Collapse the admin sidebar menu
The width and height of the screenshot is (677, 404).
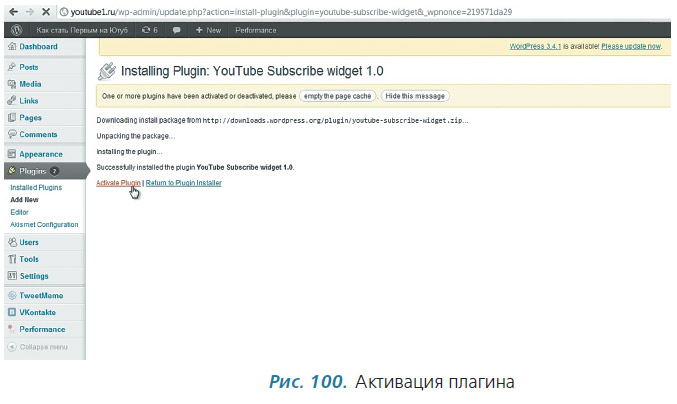pyautogui.click(x=38, y=347)
